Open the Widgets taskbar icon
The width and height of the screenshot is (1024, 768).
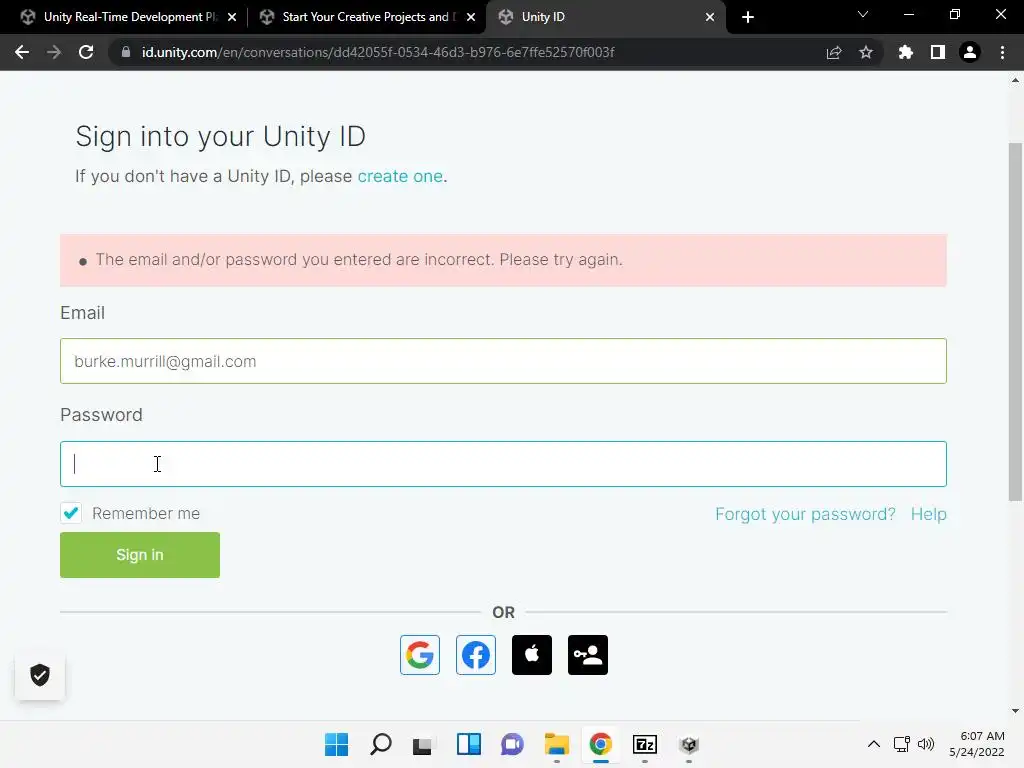469,744
